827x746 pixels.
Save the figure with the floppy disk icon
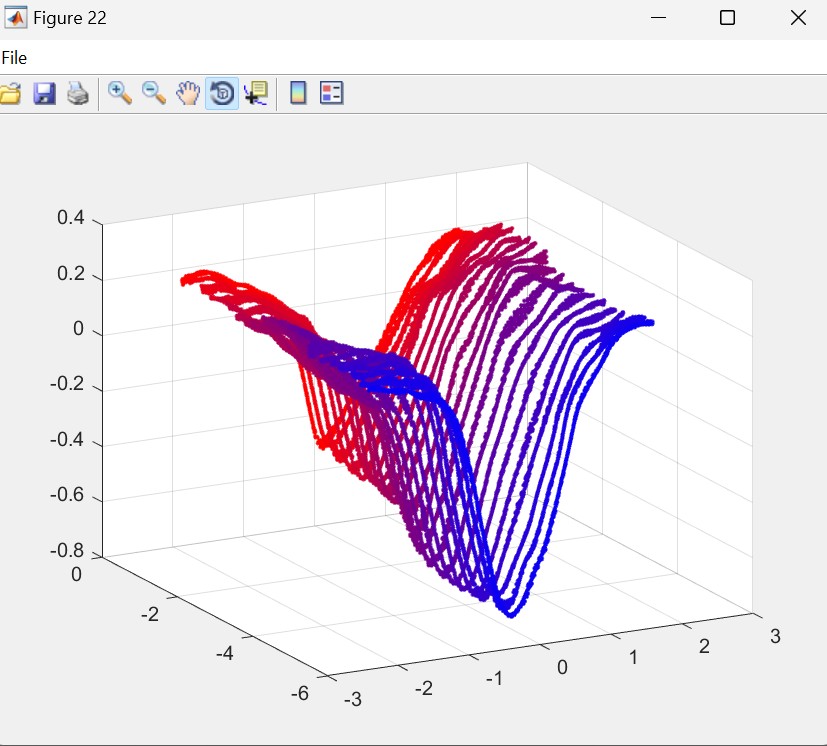click(x=44, y=94)
